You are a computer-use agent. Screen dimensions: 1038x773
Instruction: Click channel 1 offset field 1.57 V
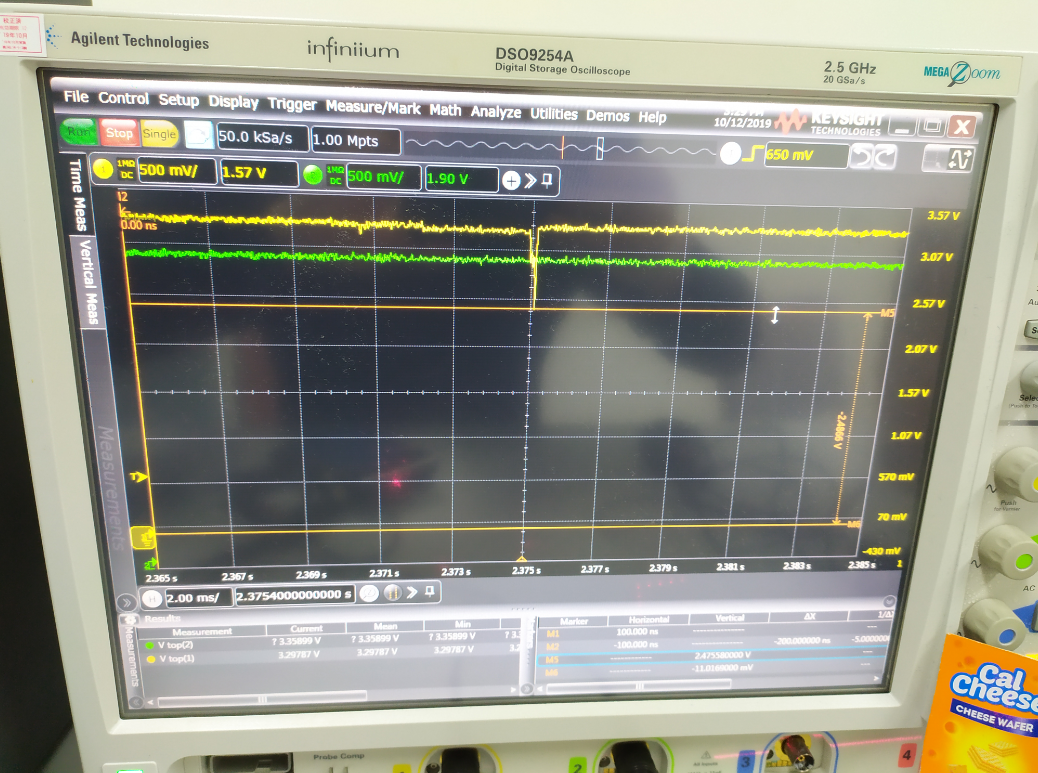click(x=259, y=173)
